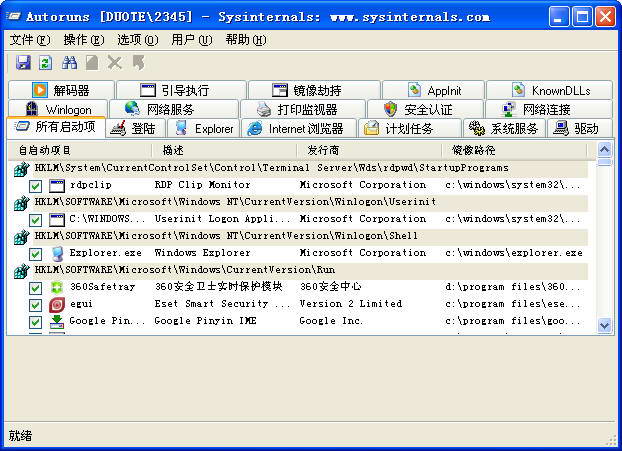Switch to the 计划任务 tab
The height and width of the screenshot is (451, 622).
[410, 128]
